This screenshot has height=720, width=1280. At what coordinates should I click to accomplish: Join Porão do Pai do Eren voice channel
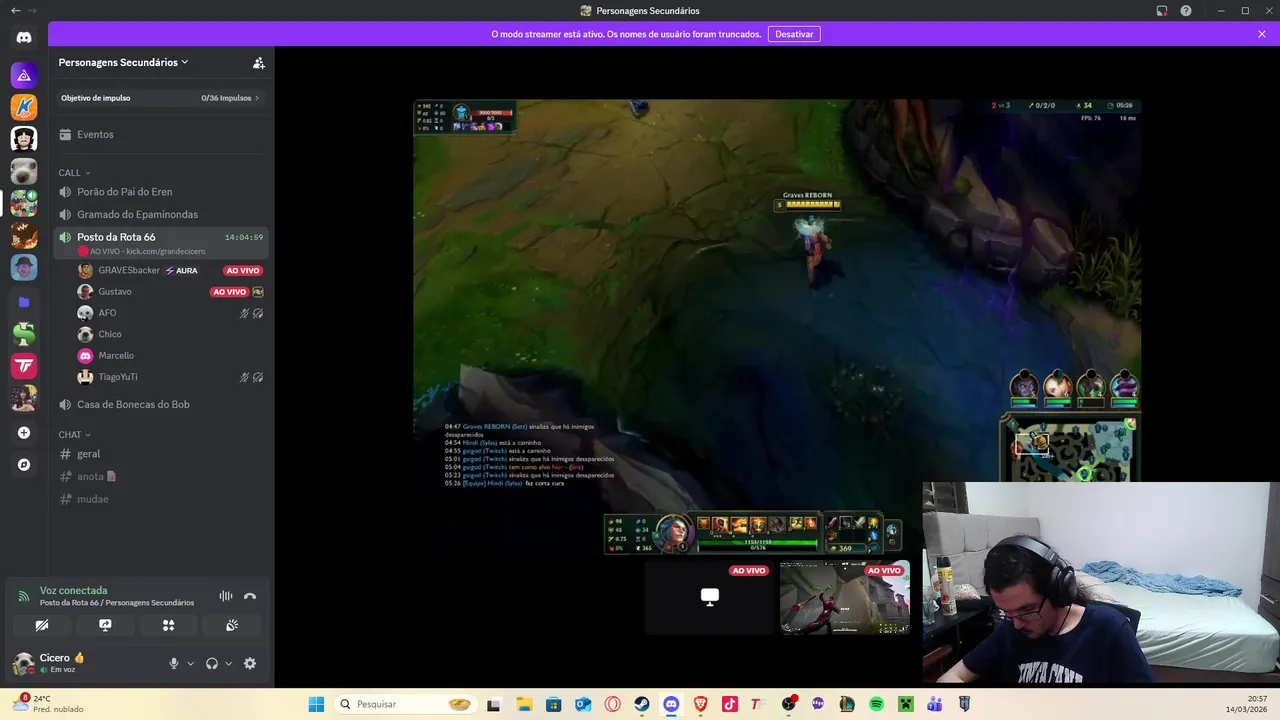pyautogui.click(x=161, y=191)
